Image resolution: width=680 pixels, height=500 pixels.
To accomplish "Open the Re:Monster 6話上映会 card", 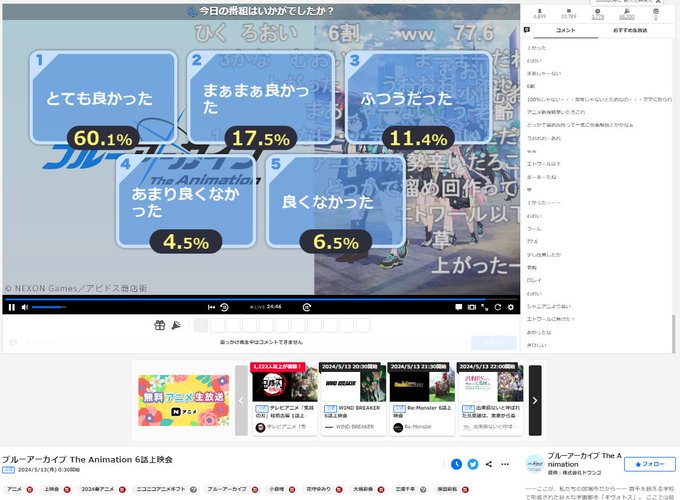I will coord(422,399).
